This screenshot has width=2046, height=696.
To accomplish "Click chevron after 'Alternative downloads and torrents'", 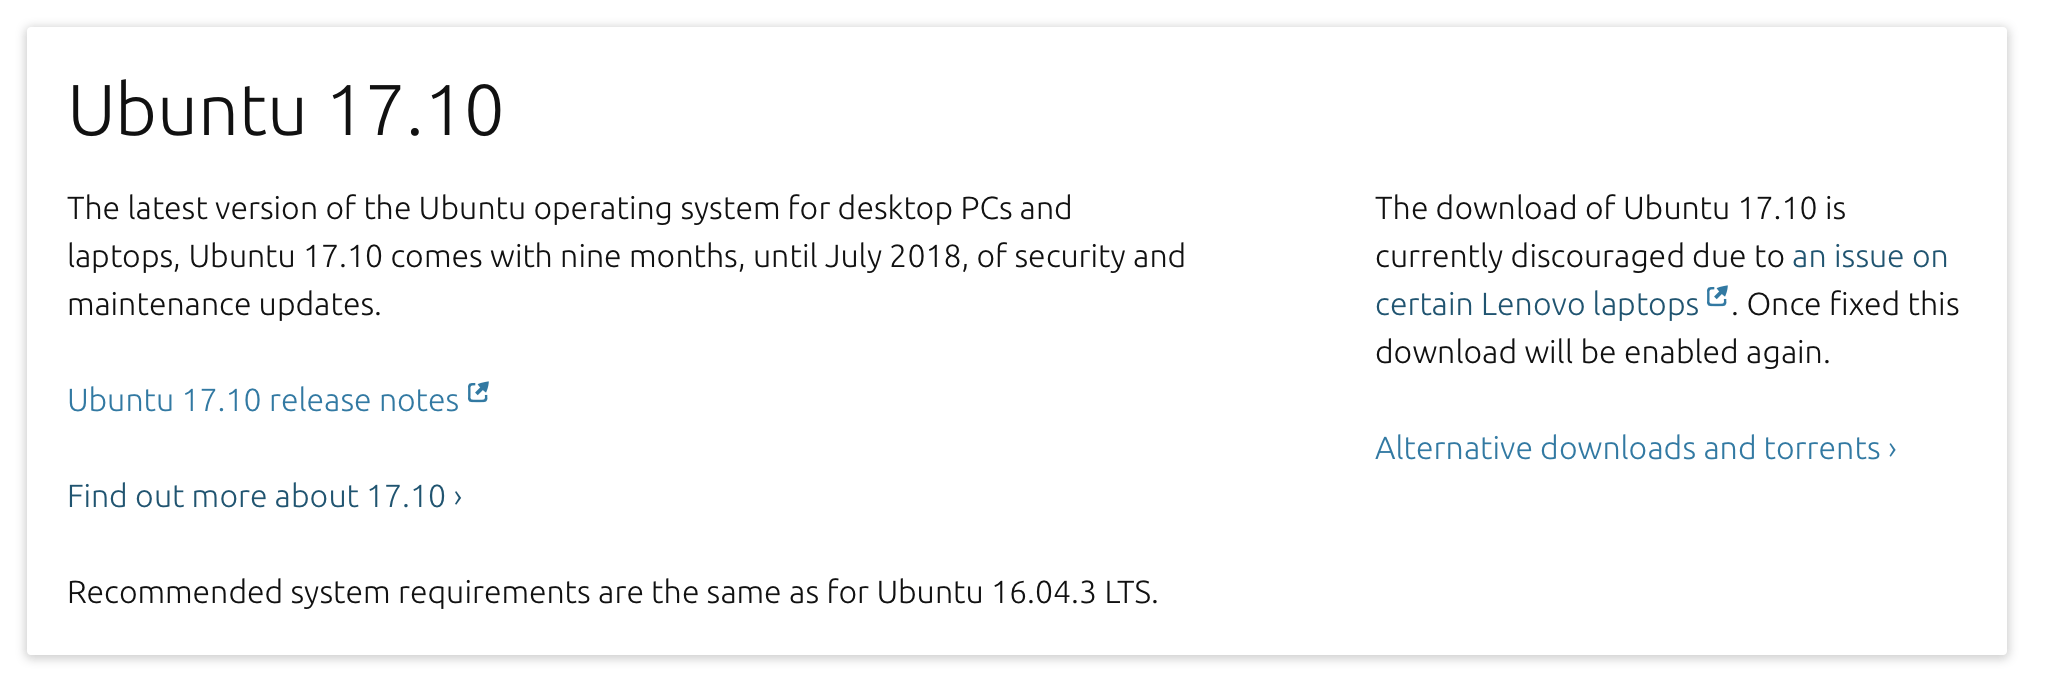I will 1892,449.
